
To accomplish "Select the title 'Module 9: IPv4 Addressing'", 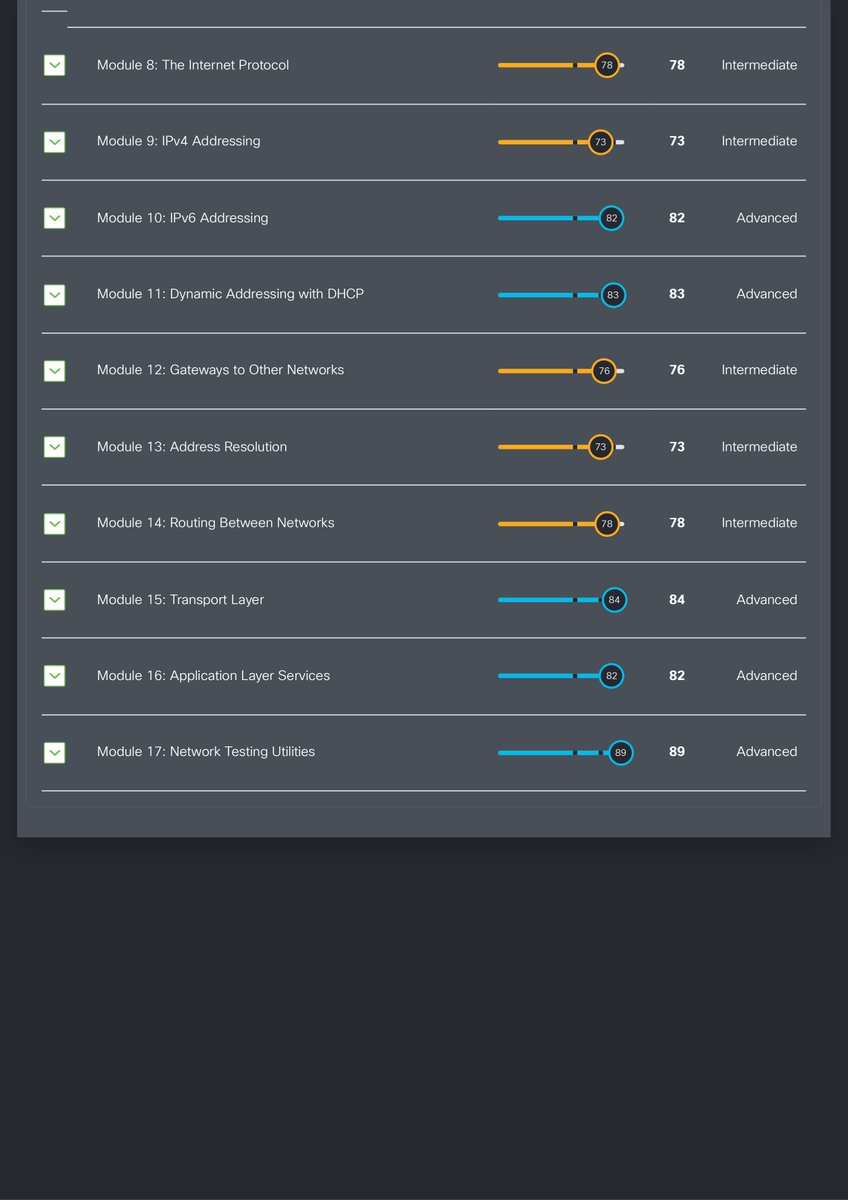I will point(179,141).
